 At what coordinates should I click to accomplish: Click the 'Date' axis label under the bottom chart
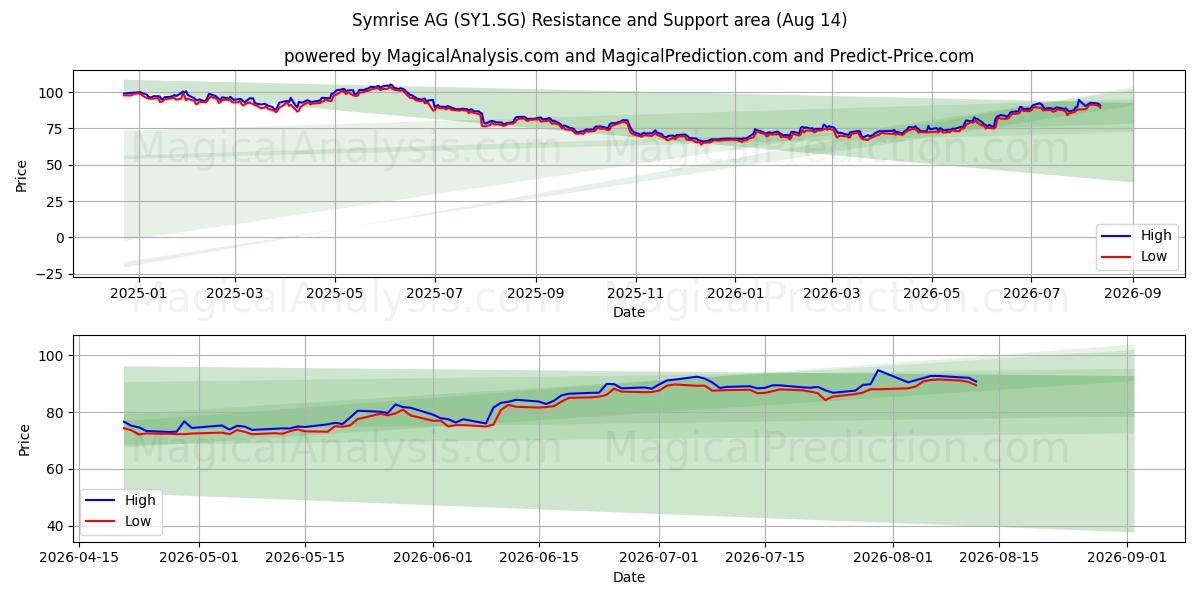[x=629, y=577]
